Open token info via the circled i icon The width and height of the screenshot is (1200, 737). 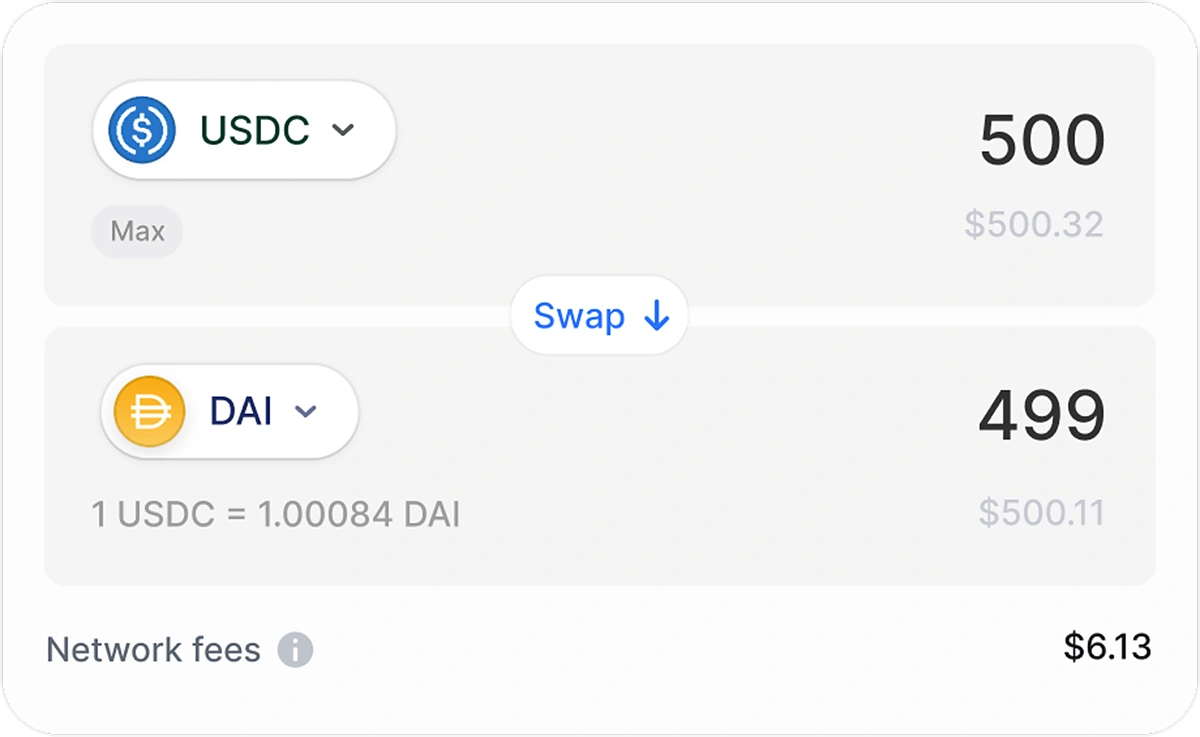[x=295, y=650]
